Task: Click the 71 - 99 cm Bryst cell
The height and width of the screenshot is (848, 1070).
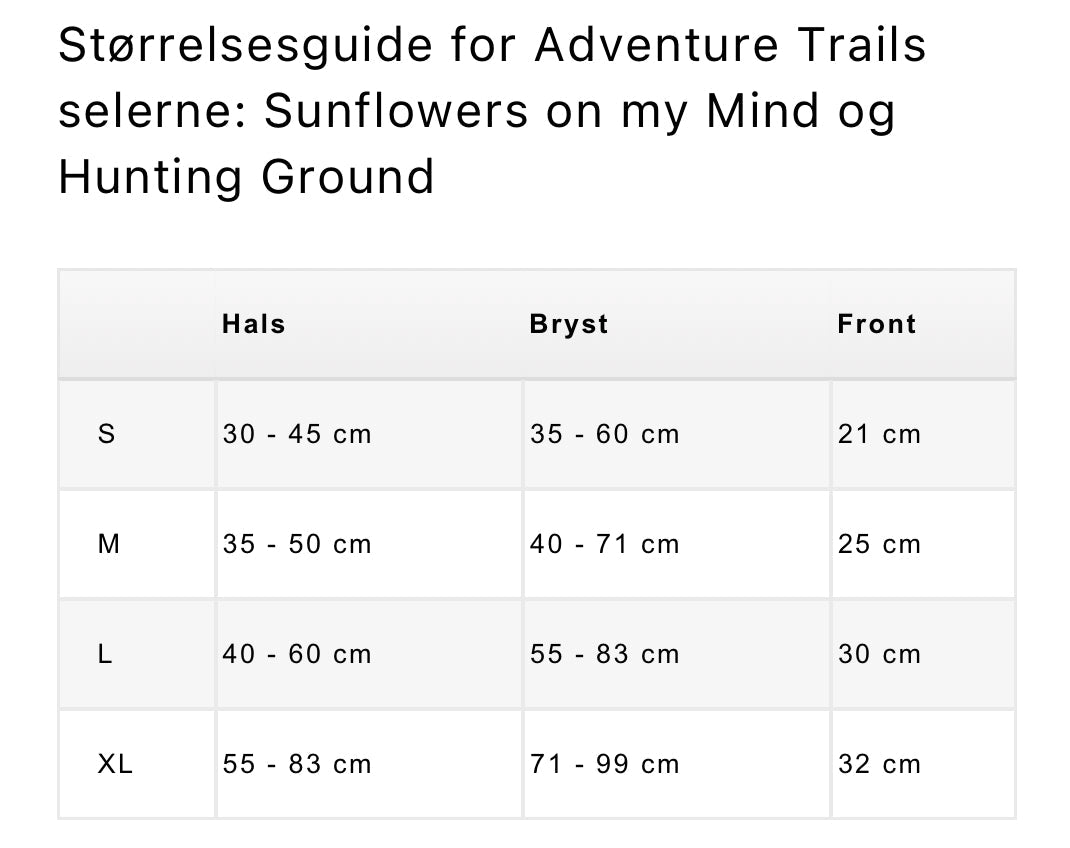Action: pos(605,764)
